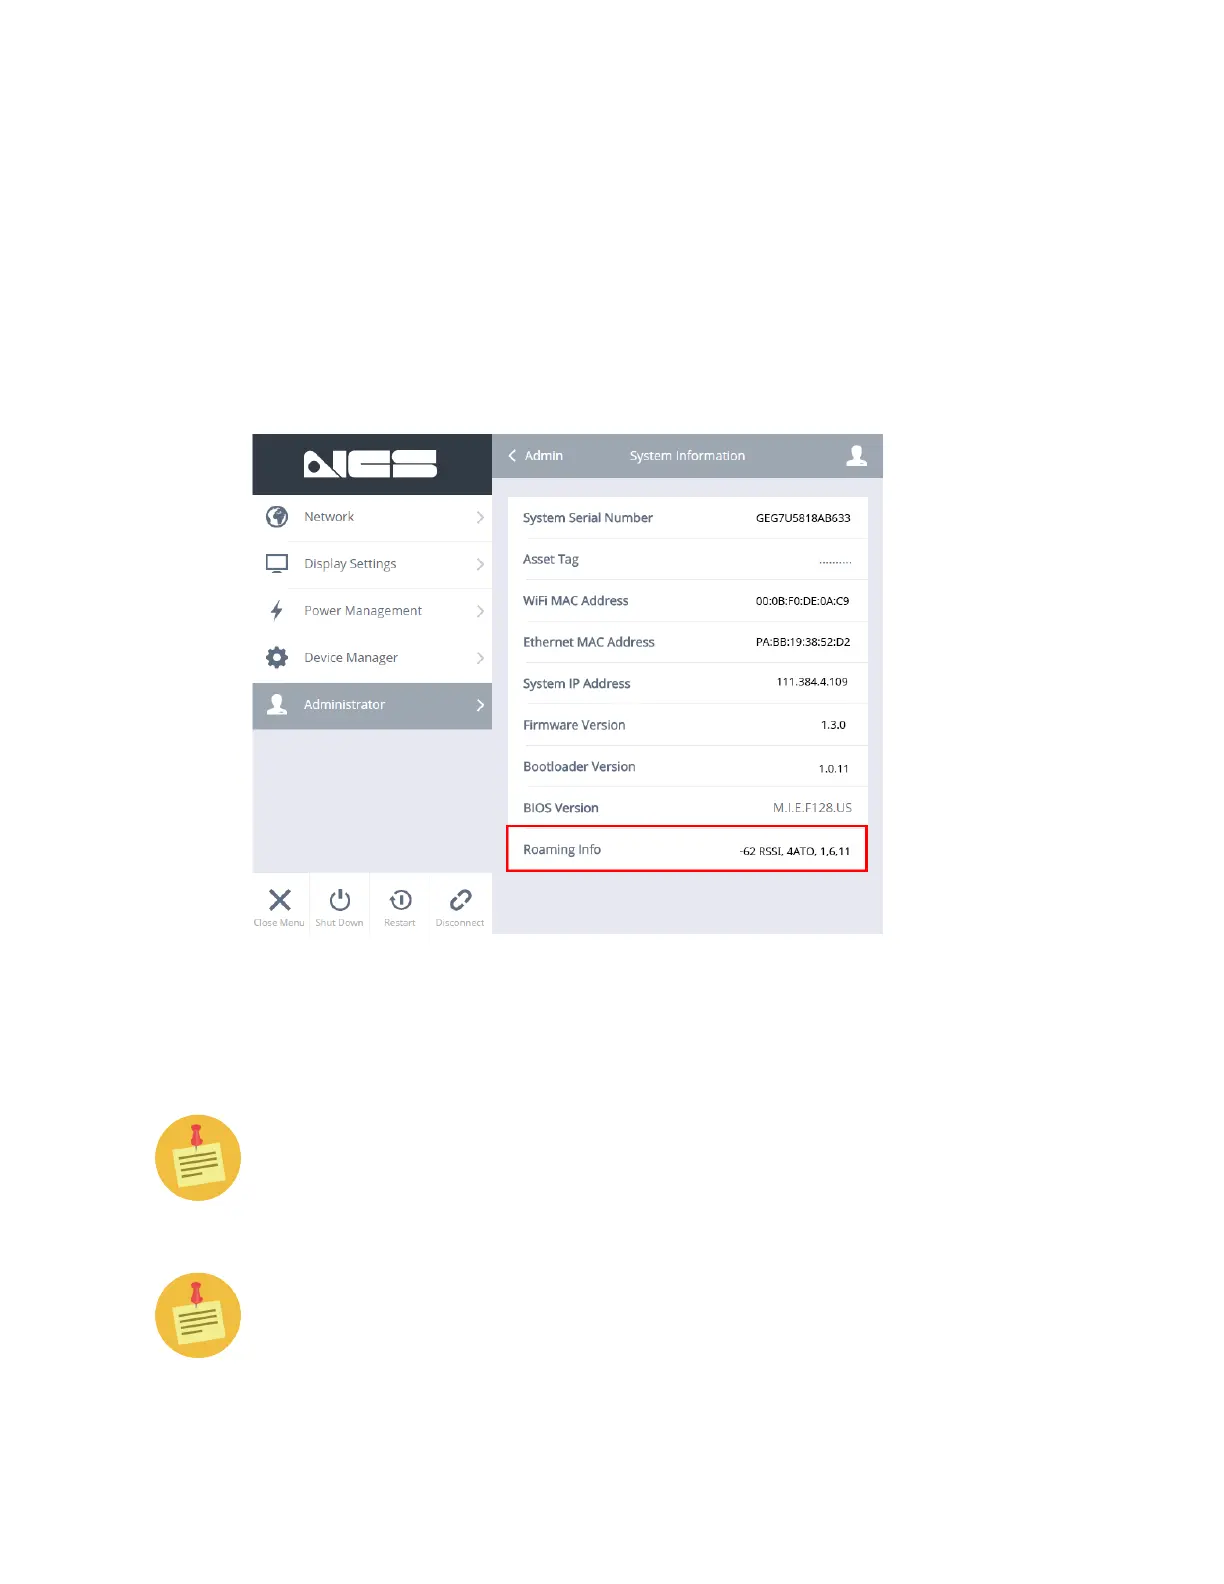Click the Network globe icon
This screenshot has height=1584, width=1224.
277,517
